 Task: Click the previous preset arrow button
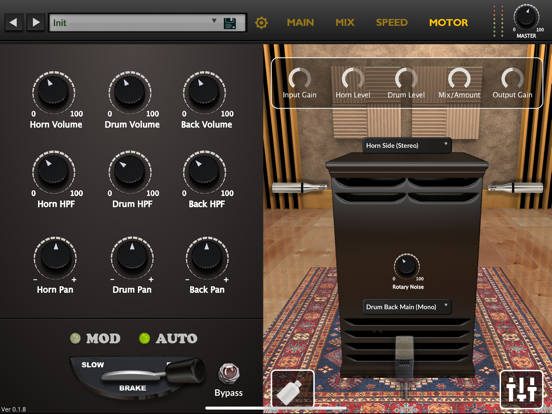[x=14, y=23]
